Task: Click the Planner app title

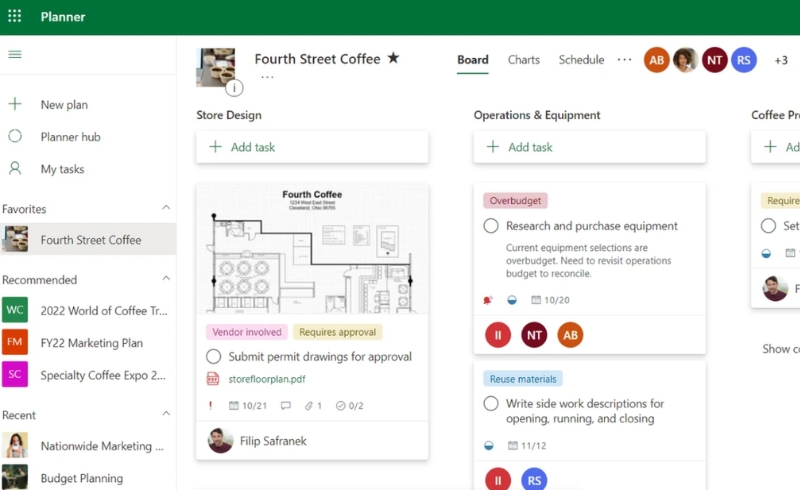Action: (x=63, y=17)
